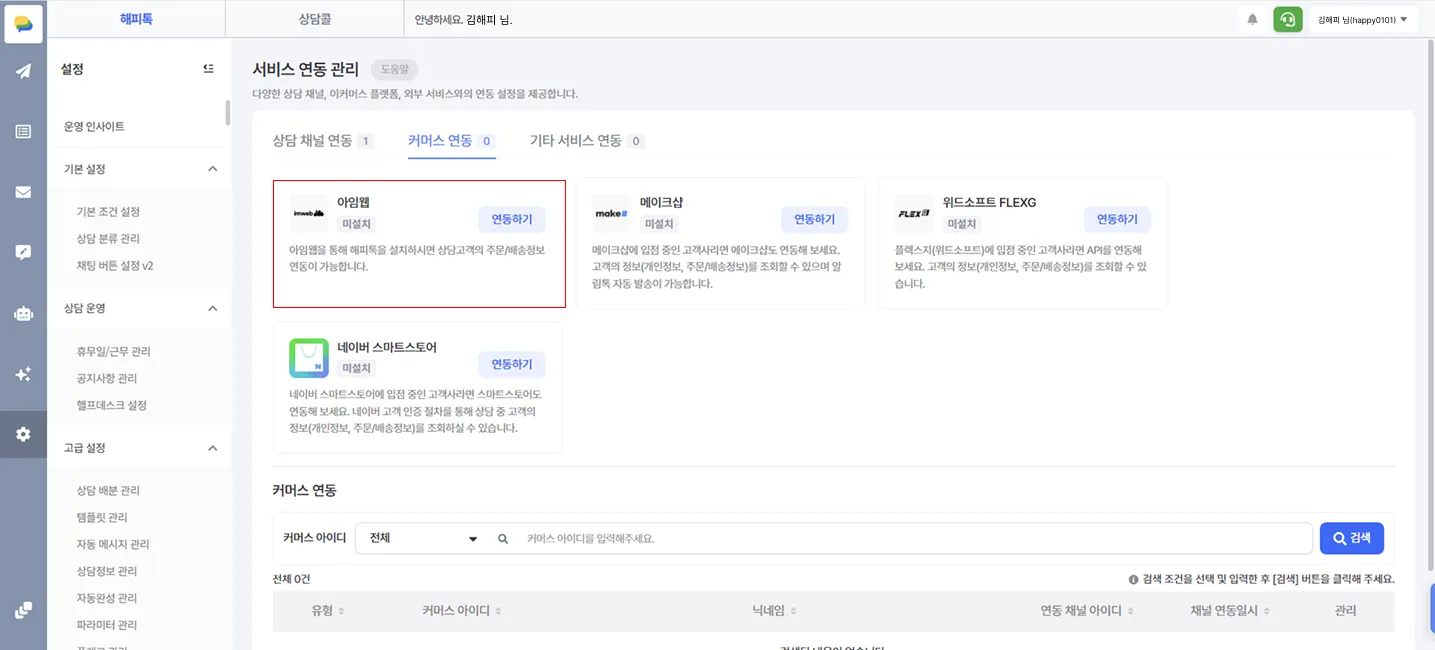Click the 관리 column header
Image resolution: width=1435 pixels, height=650 pixels.
click(x=1345, y=611)
